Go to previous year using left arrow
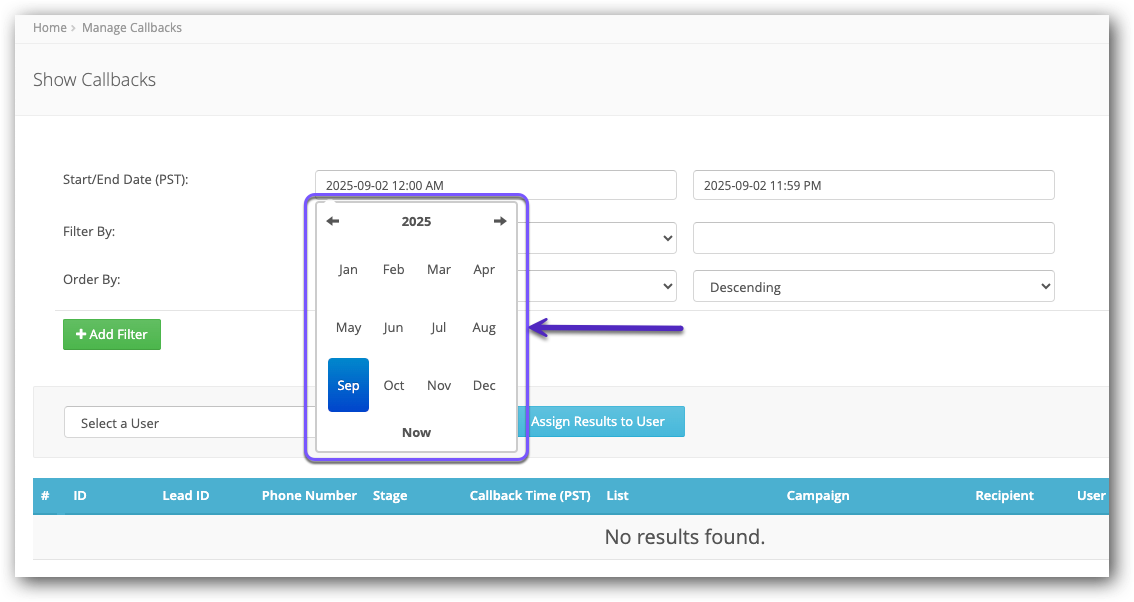This screenshot has width=1134, height=602. point(333,221)
